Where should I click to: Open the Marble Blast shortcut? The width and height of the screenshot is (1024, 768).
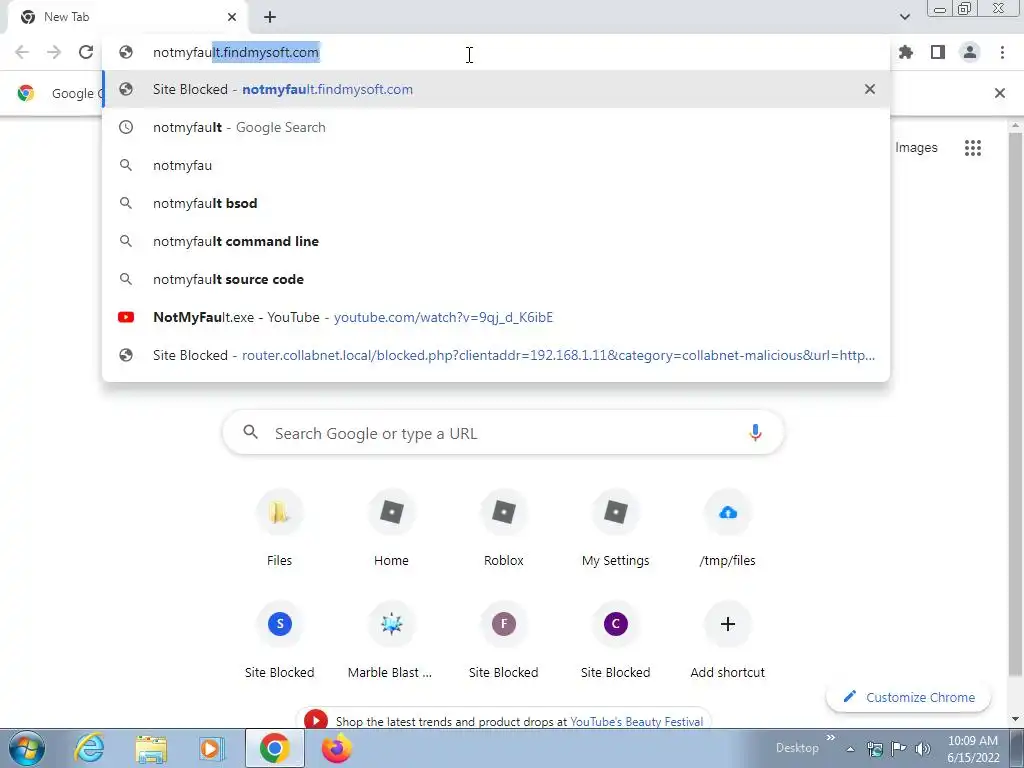click(x=391, y=641)
